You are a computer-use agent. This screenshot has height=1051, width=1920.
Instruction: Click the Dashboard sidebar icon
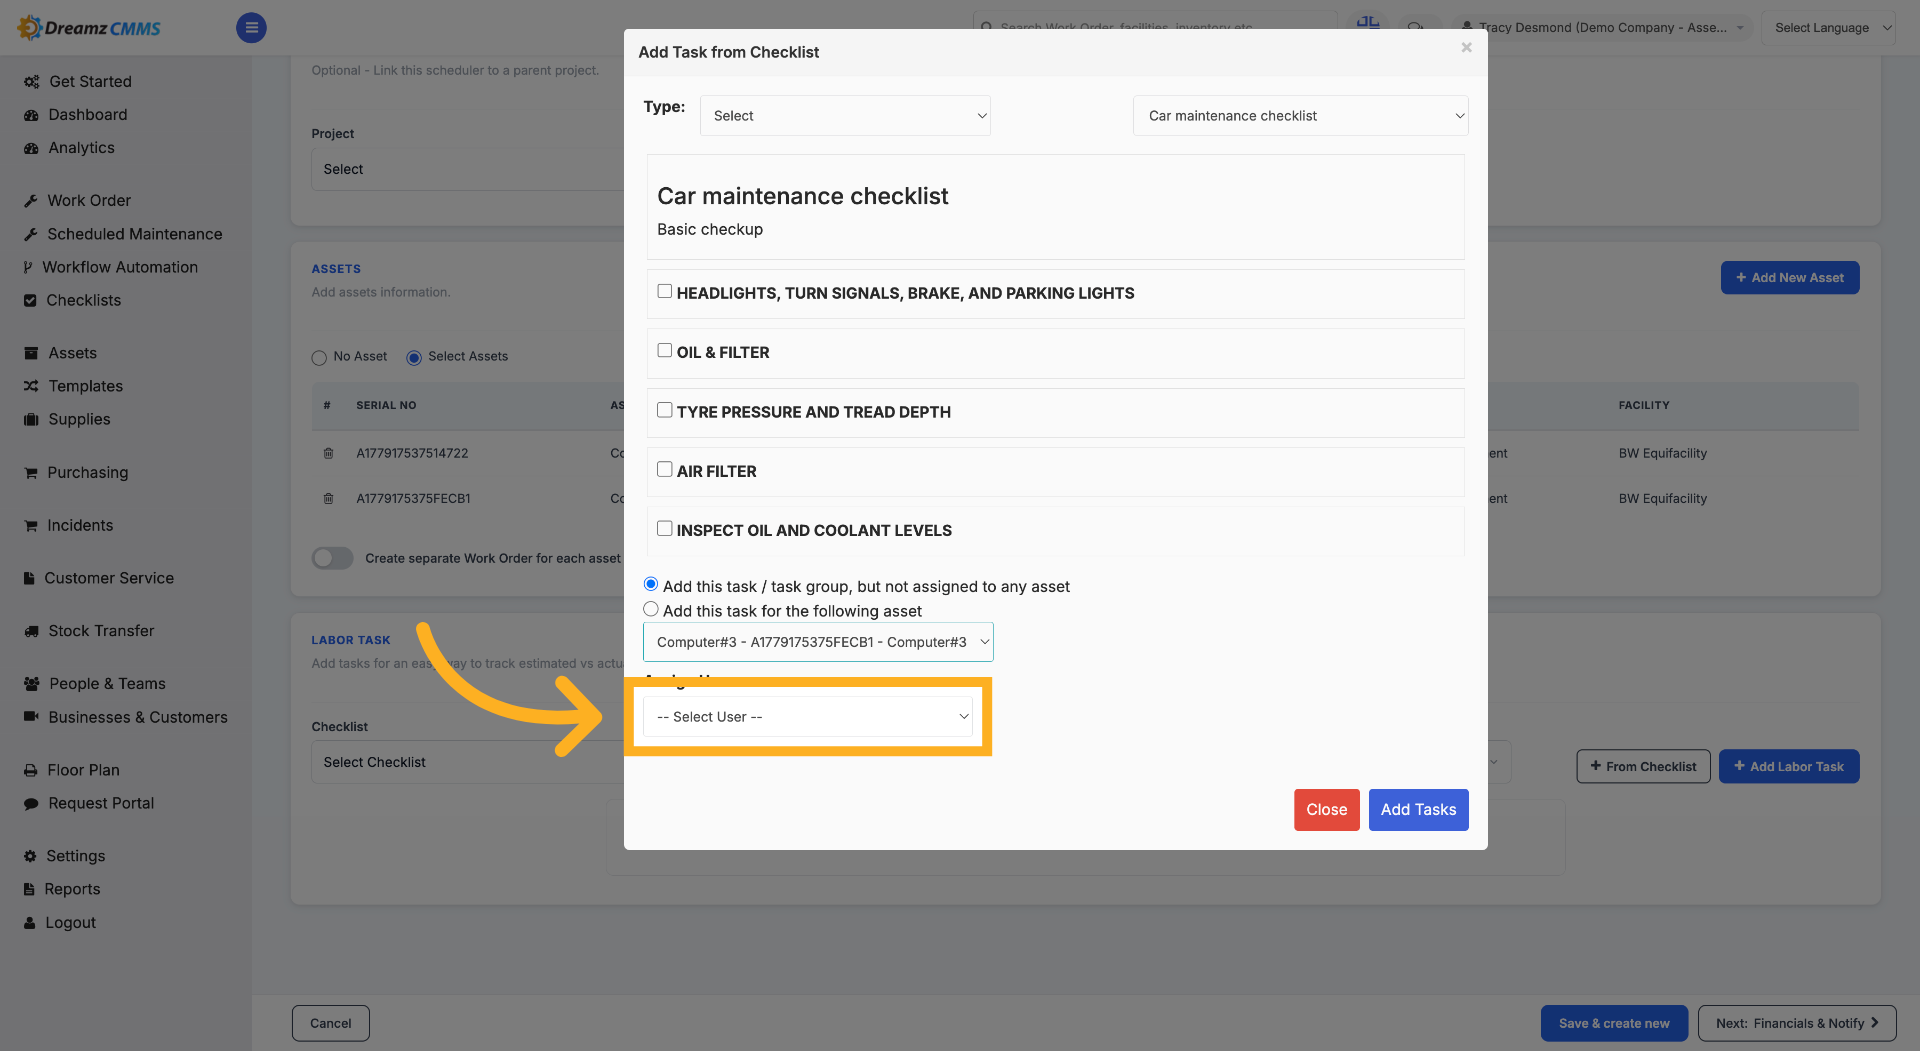click(31, 115)
